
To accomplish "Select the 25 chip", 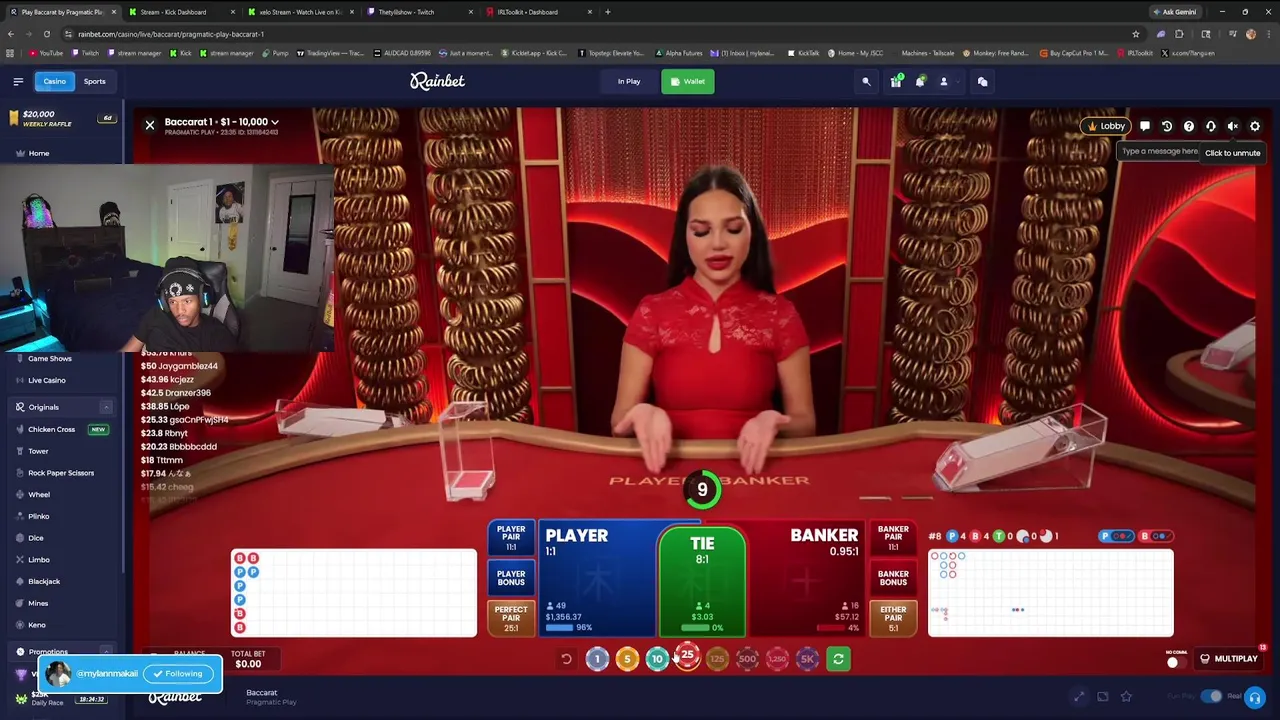I will click(x=687, y=656).
